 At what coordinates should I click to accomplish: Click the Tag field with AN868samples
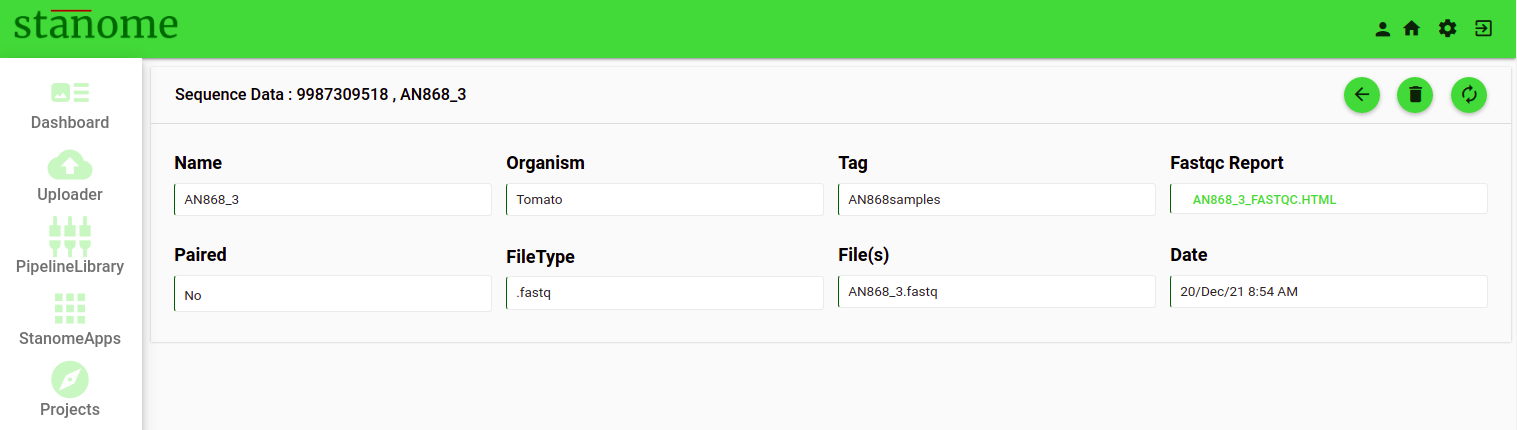tap(997, 199)
